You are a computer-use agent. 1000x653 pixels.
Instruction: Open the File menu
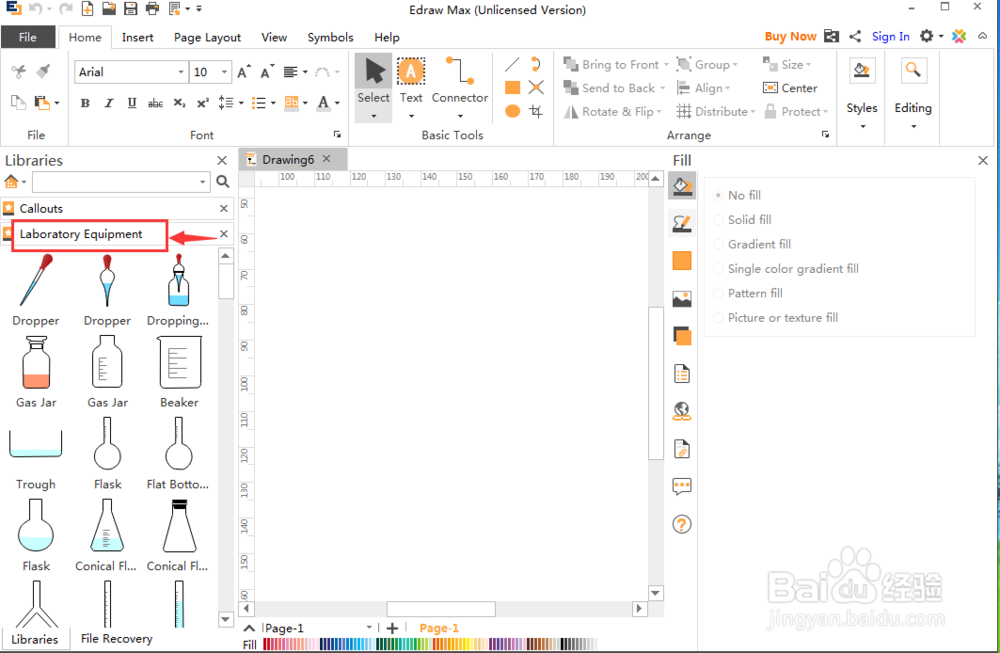[27, 37]
